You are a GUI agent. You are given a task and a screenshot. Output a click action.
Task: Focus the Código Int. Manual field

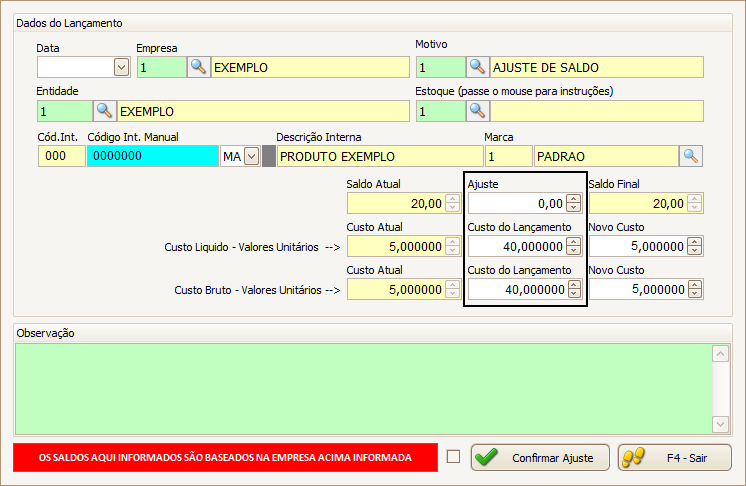pyautogui.click(x=152, y=156)
